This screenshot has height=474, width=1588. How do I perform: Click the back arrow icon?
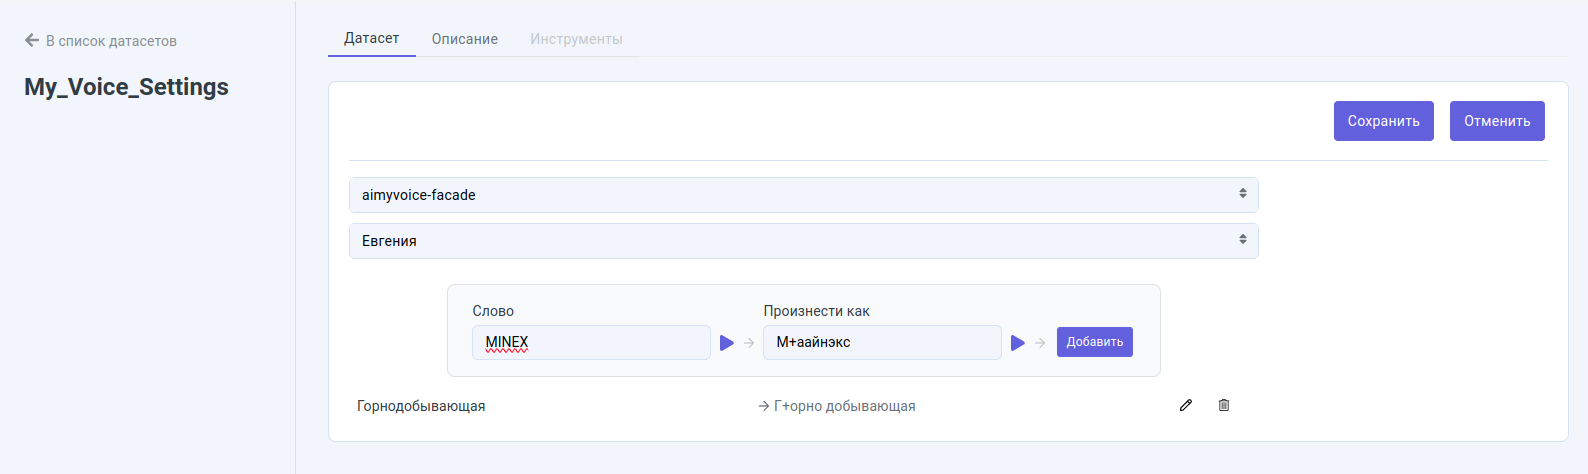[x=32, y=41]
